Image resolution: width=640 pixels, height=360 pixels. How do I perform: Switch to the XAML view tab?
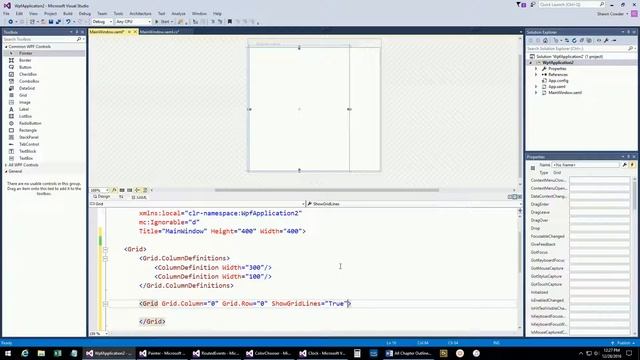click(139, 197)
